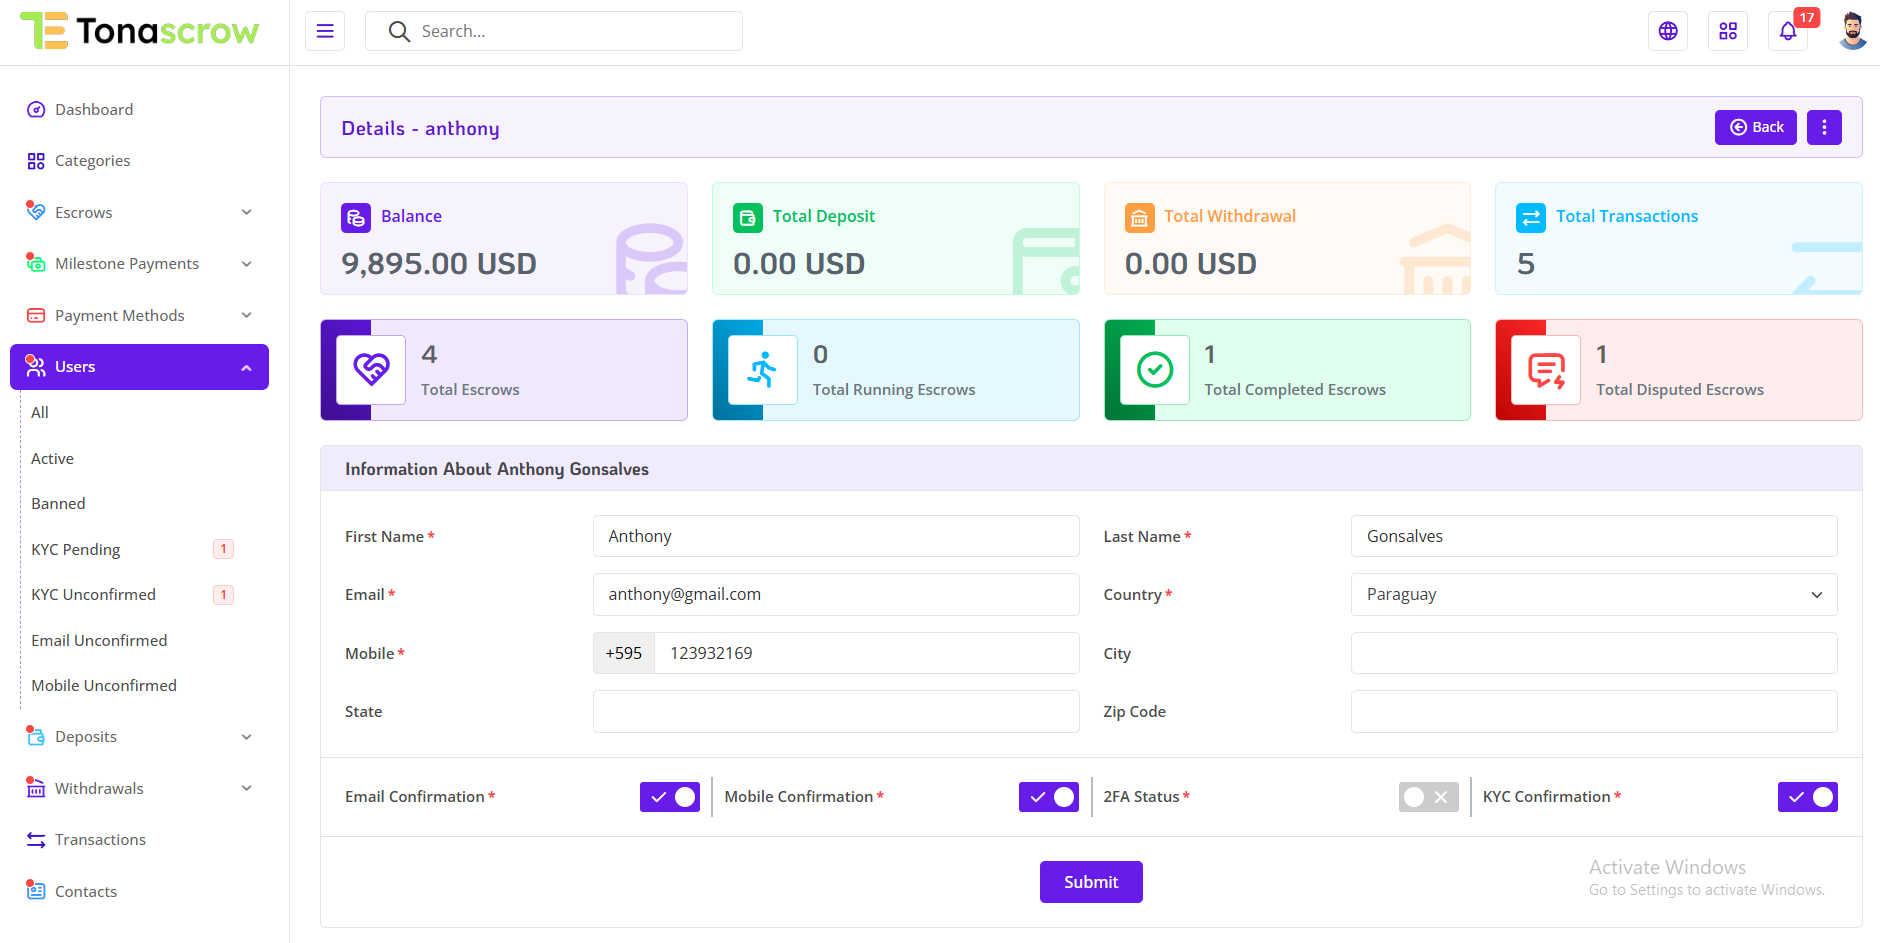Open the Country dropdown showing Paraguay
The width and height of the screenshot is (1880, 943).
[x=1593, y=594]
